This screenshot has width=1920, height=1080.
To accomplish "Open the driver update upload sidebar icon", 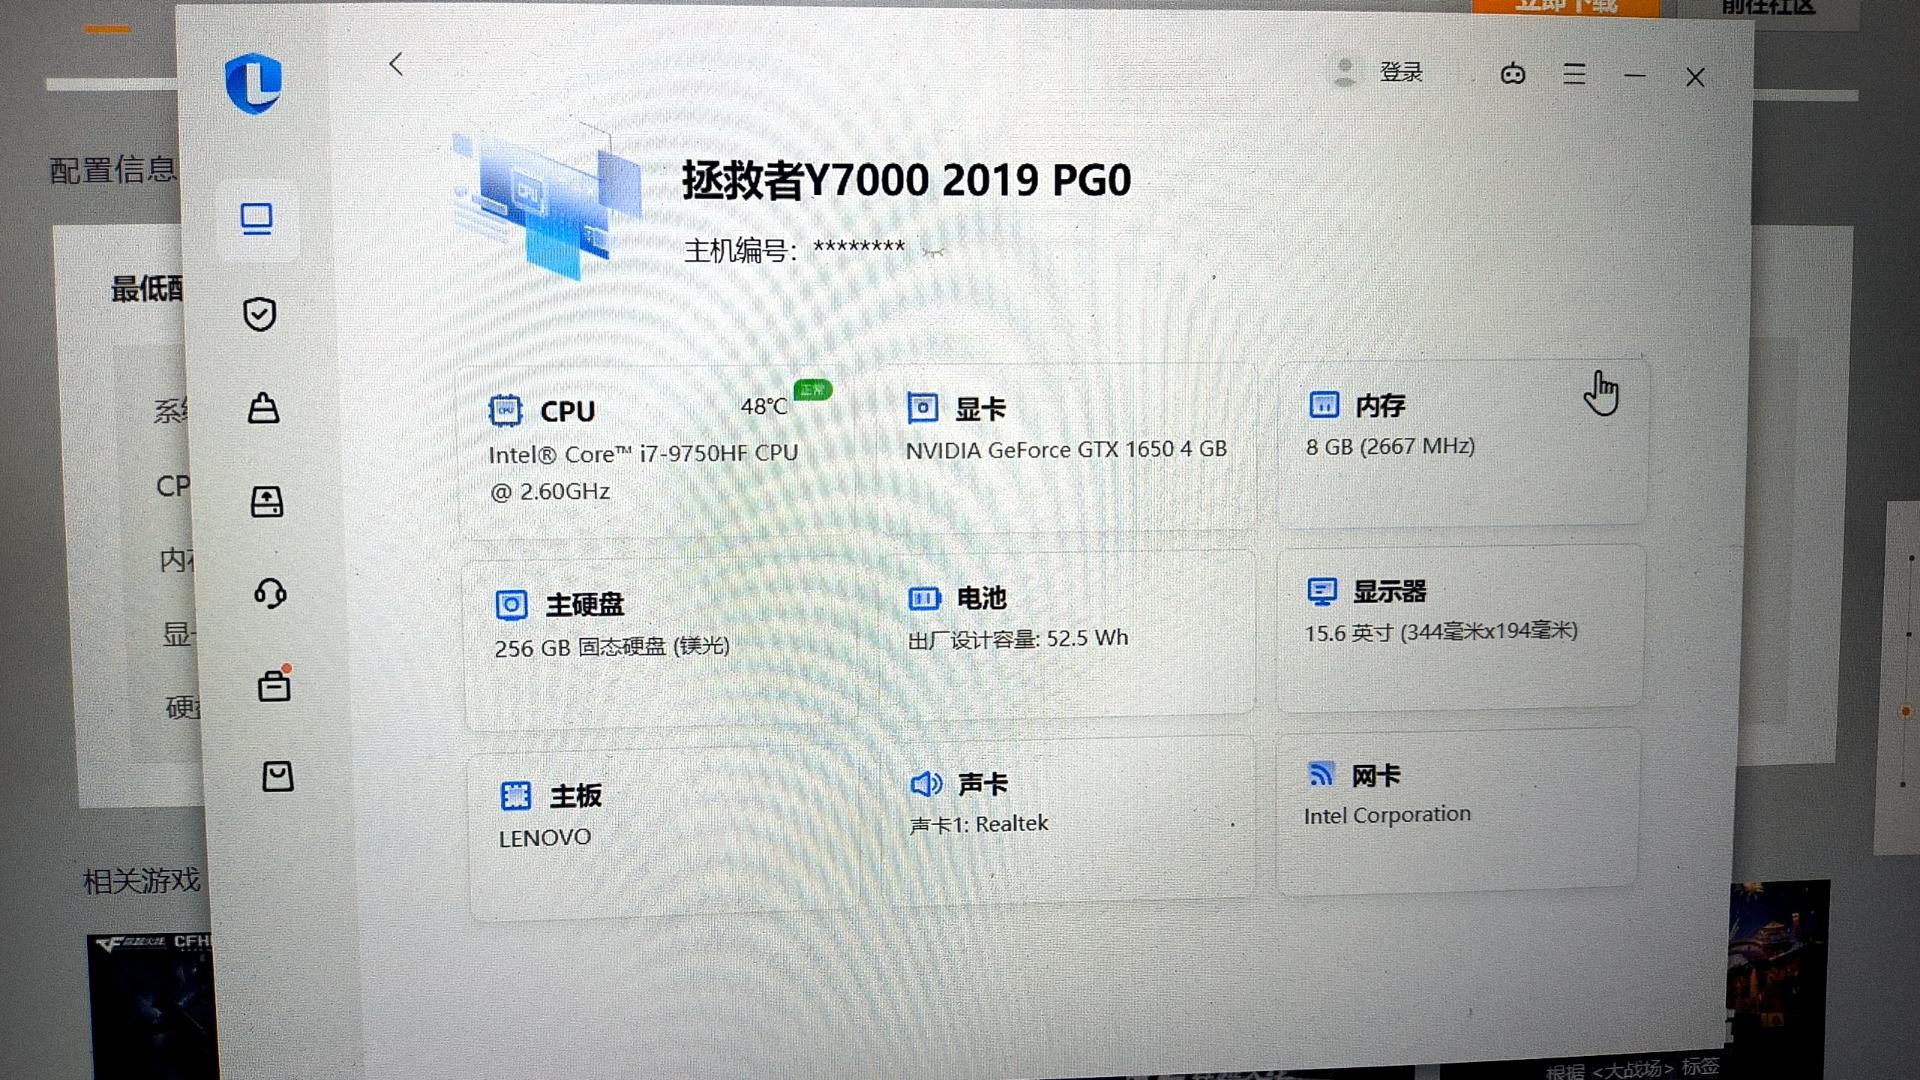I will 267,501.
